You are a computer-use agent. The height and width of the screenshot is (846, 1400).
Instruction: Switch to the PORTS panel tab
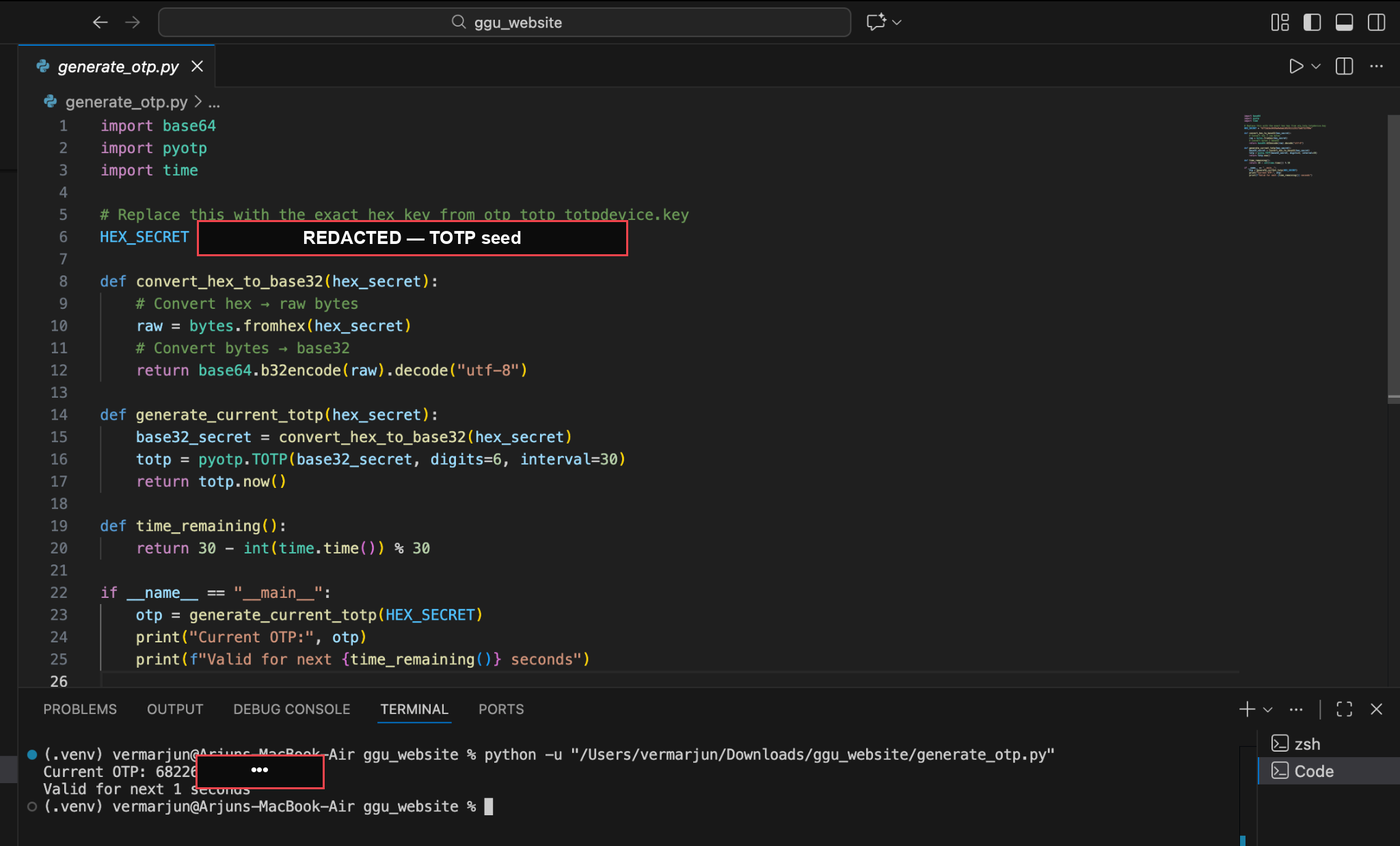click(x=501, y=709)
